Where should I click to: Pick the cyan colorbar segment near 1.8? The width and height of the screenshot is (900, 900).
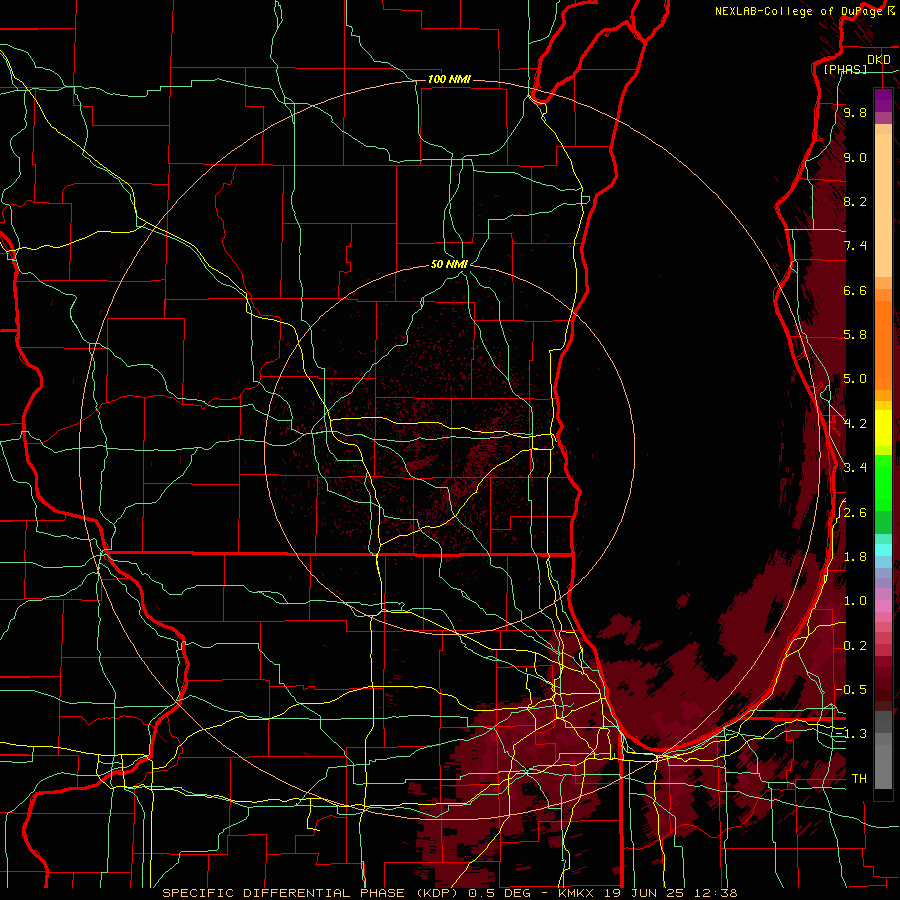[x=883, y=550]
